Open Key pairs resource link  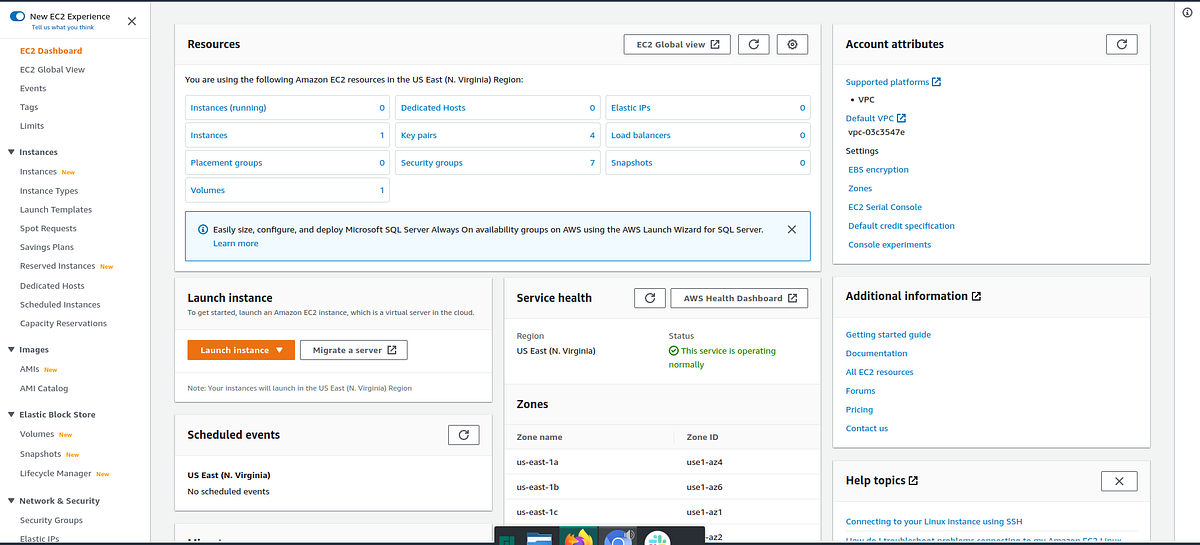pyautogui.click(x=419, y=135)
